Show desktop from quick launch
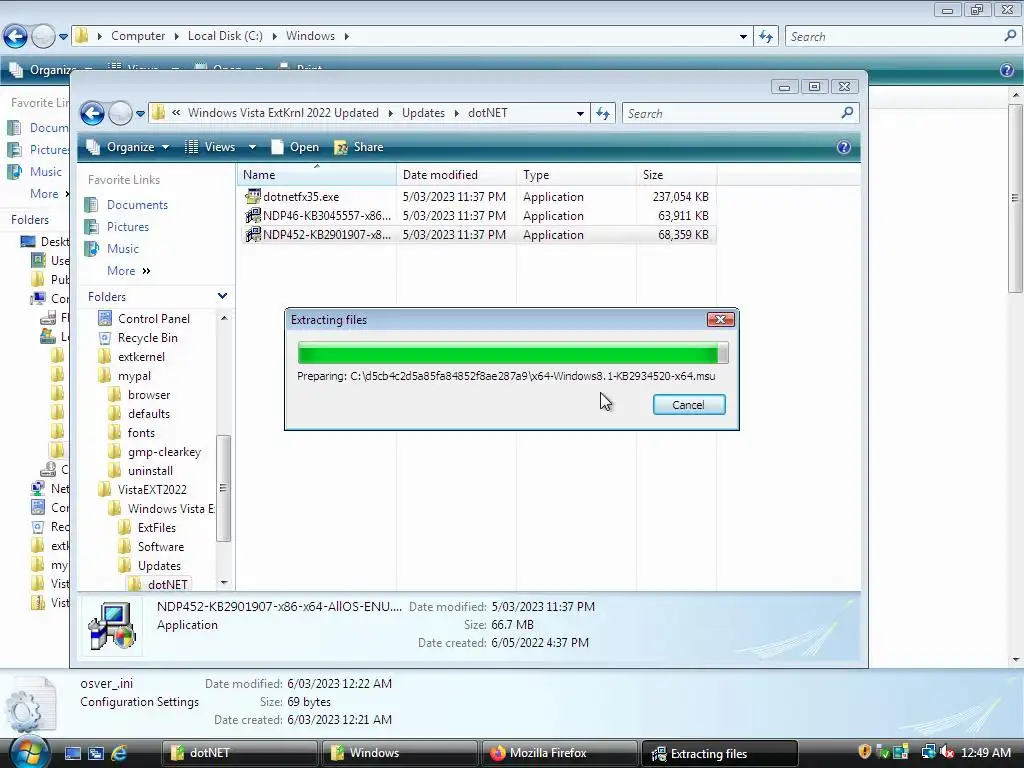 (x=72, y=753)
